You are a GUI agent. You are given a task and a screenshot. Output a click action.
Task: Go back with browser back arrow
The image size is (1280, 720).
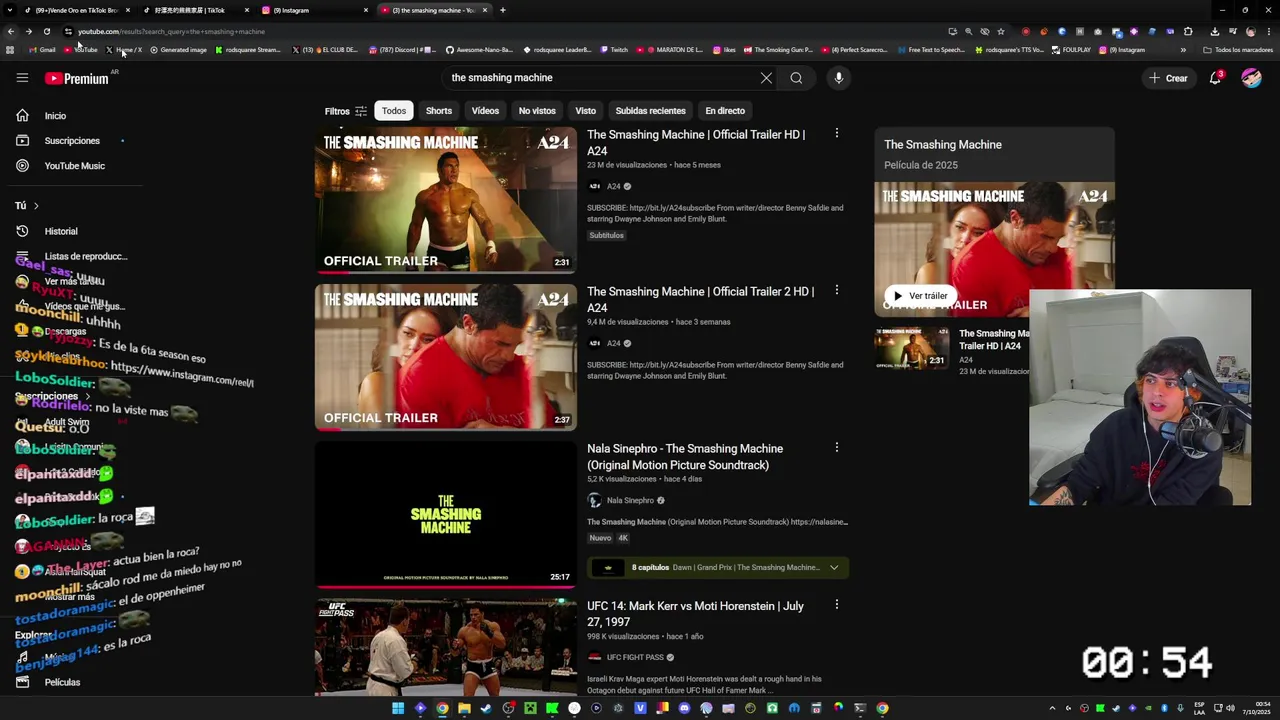(11, 31)
